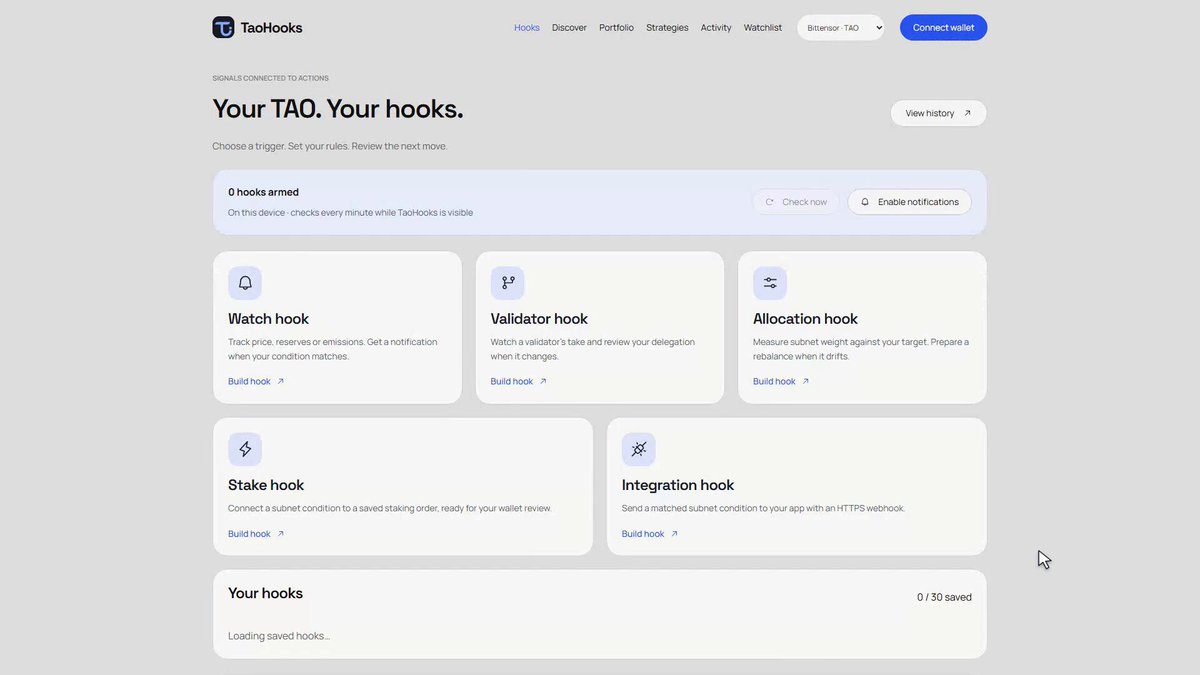This screenshot has width=1200, height=675.
Task: Click the "Your hooks" section heading
Action: [265, 593]
